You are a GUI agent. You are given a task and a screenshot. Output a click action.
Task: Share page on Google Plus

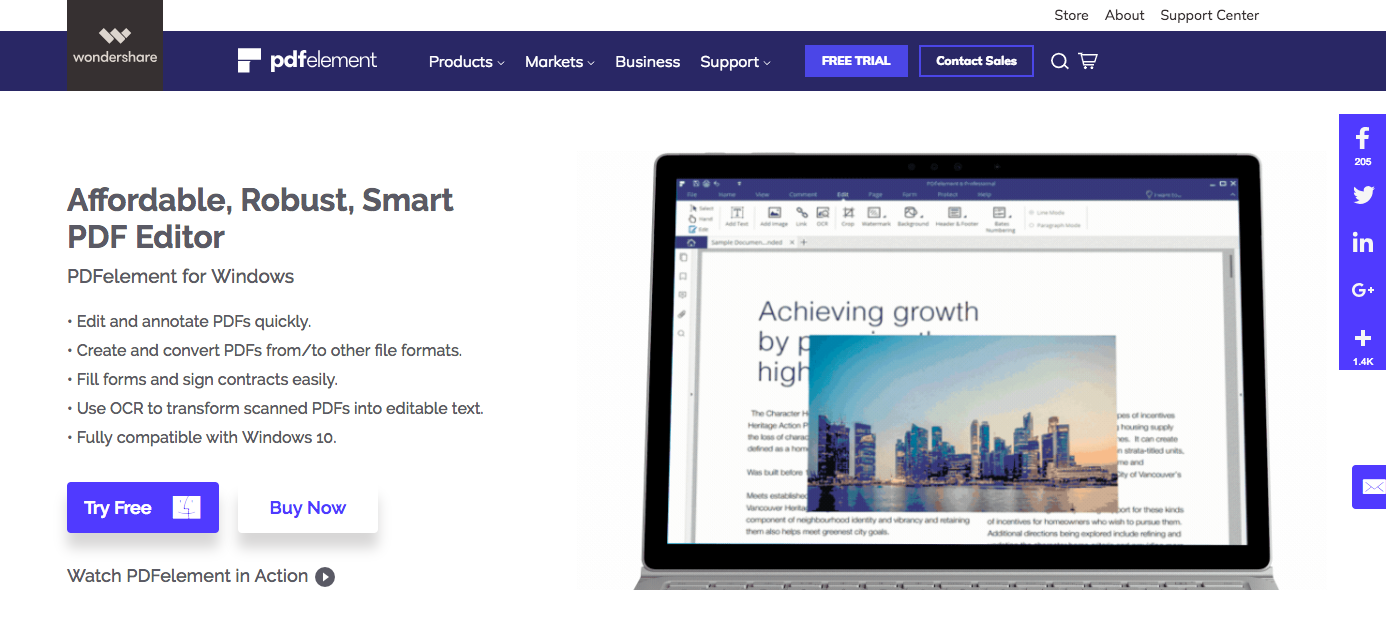tap(1362, 291)
